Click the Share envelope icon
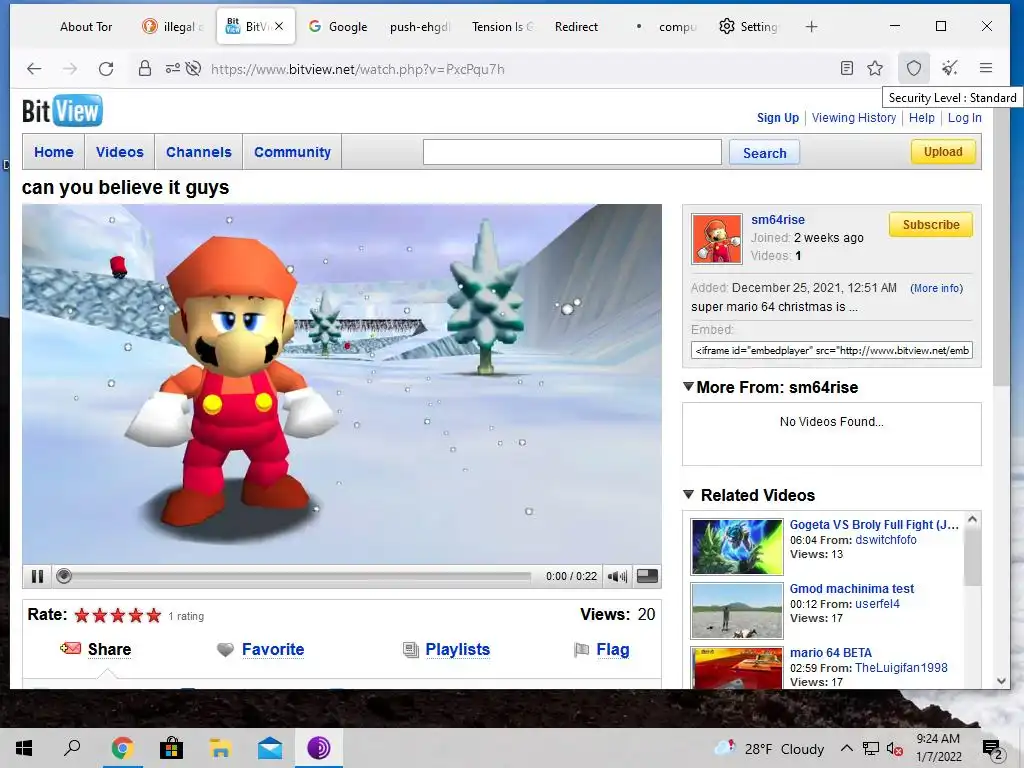Screen dimensions: 1024x768 point(71,648)
